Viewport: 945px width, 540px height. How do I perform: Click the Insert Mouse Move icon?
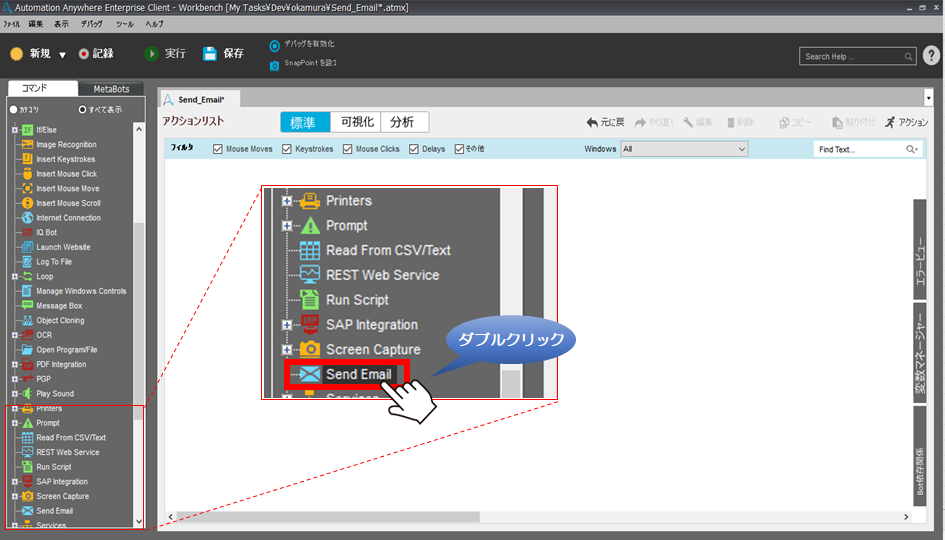[x=27, y=188]
